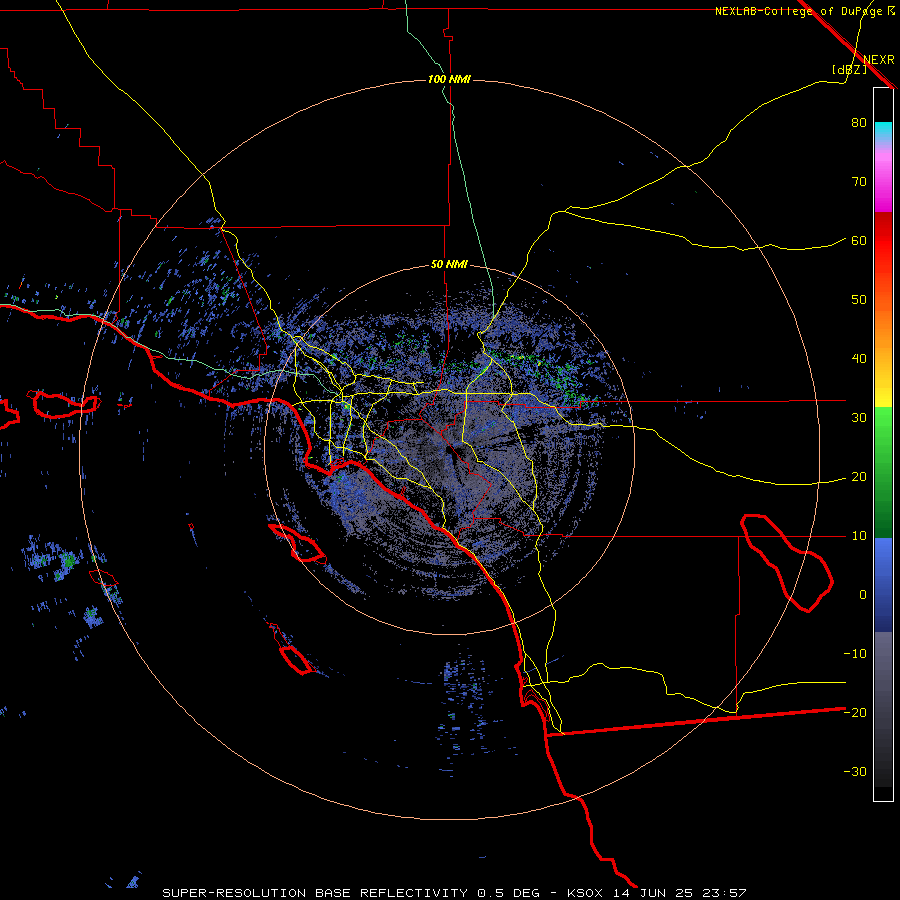Click the -10 value on the dBZ scale
The image size is (900, 900).
point(855,654)
